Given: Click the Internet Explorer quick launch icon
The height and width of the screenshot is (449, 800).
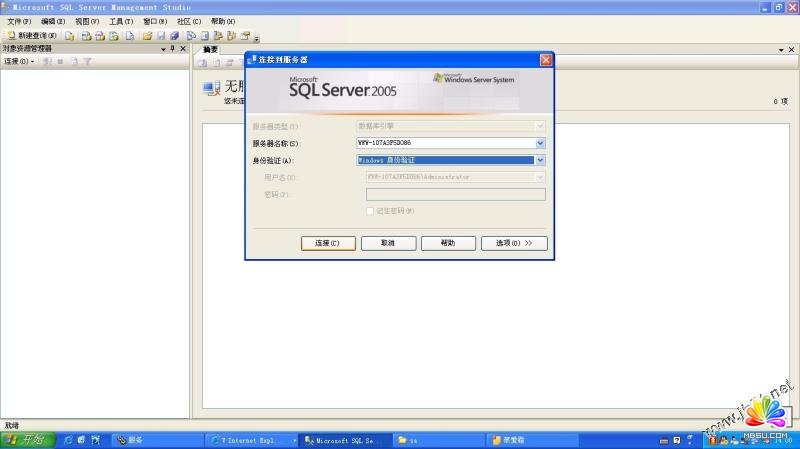Looking at the screenshot, I should (x=68, y=440).
